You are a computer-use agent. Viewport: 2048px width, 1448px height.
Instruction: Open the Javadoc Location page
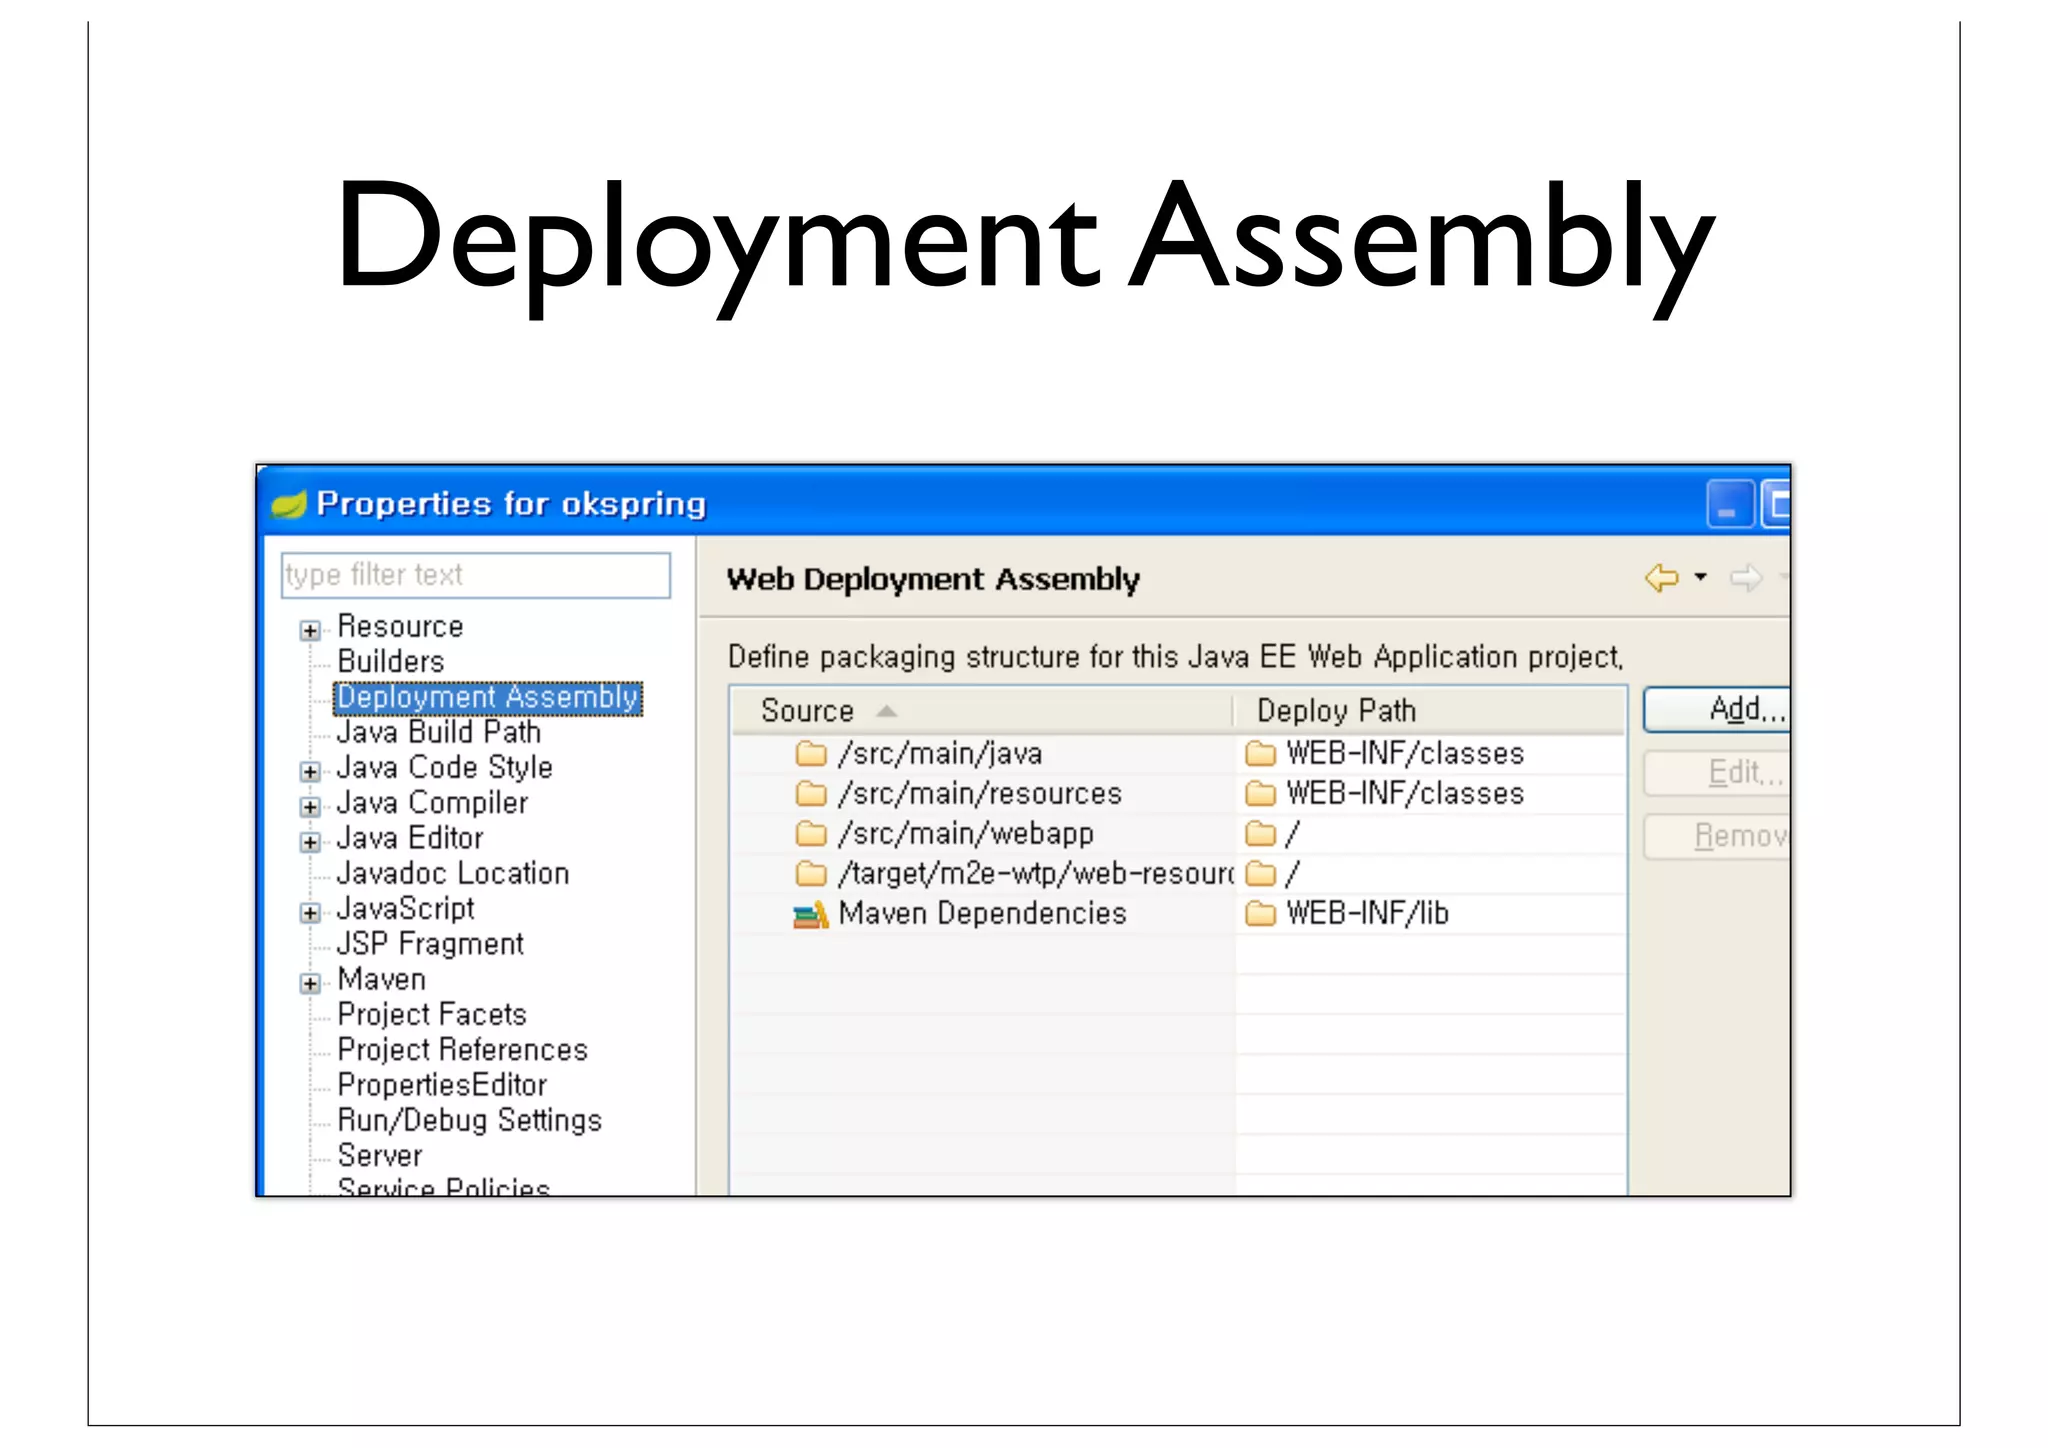coord(453,873)
